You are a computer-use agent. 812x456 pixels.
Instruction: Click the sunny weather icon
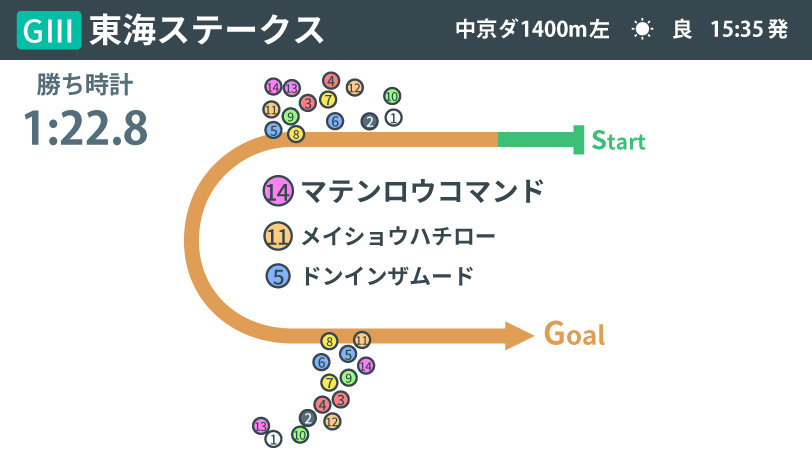(x=642, y=29)
